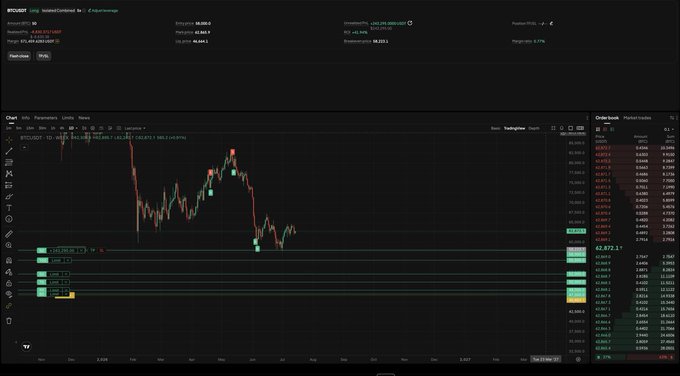
Task: Activate the chart zoom-in tool
Action: [x=9, y=245]
